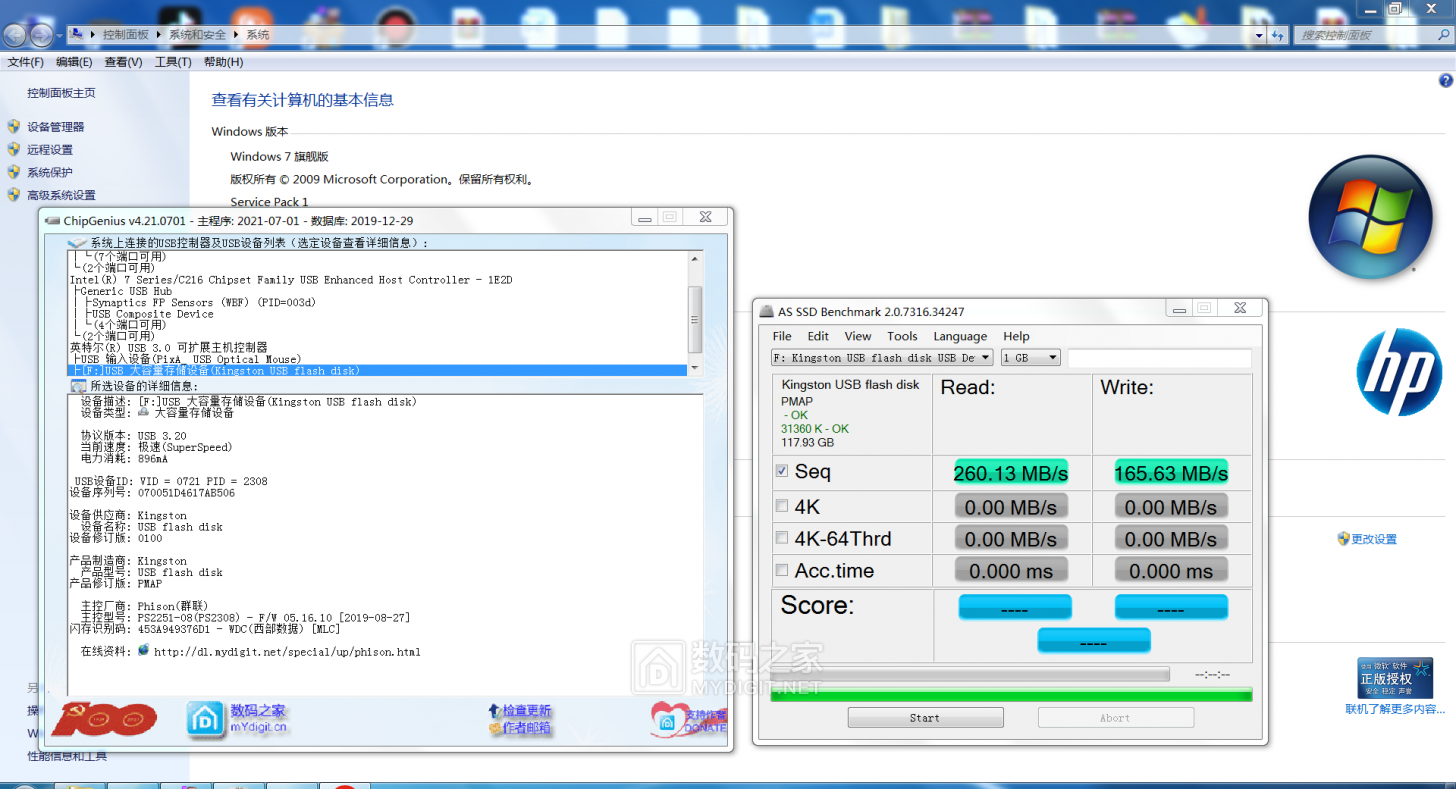Click the address bar refresh button
Viewport: 1456px width, 789px height.
coord(1277,35)
